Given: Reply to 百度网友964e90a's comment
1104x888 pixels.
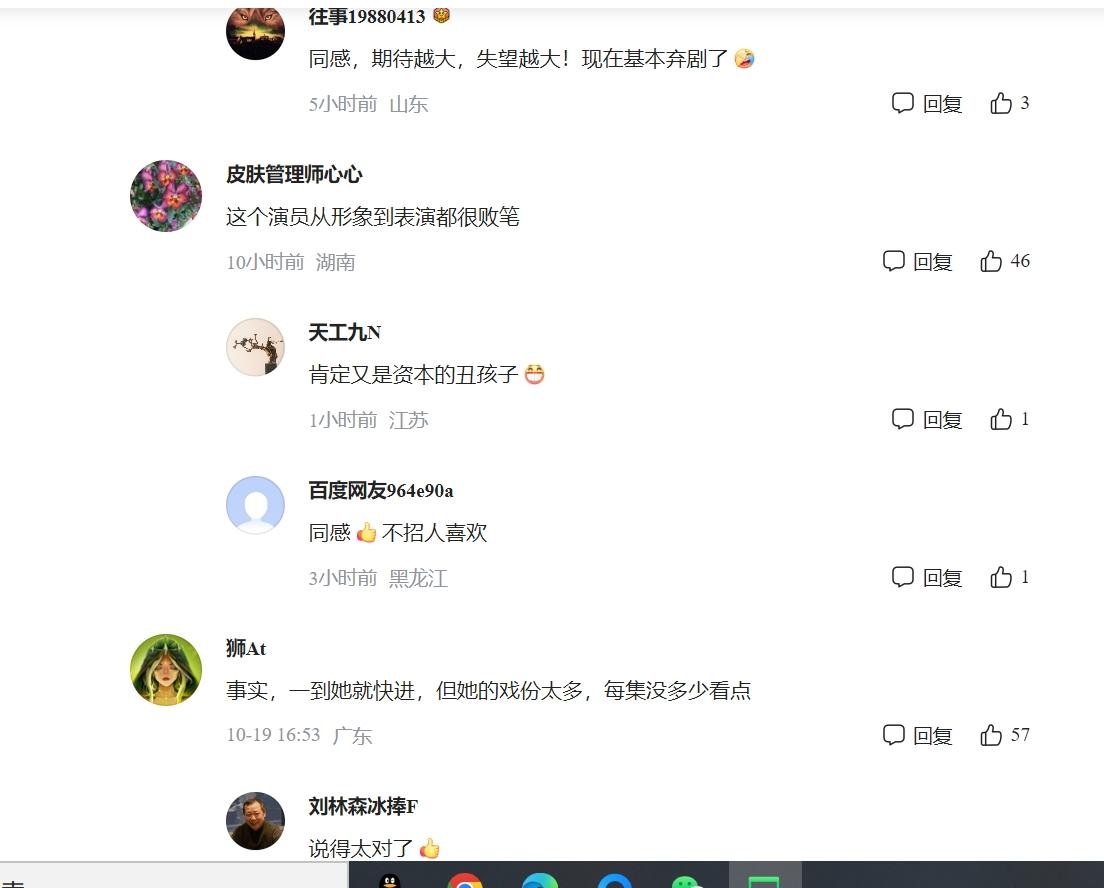Looking at the screenshot, I should (927, 577).
